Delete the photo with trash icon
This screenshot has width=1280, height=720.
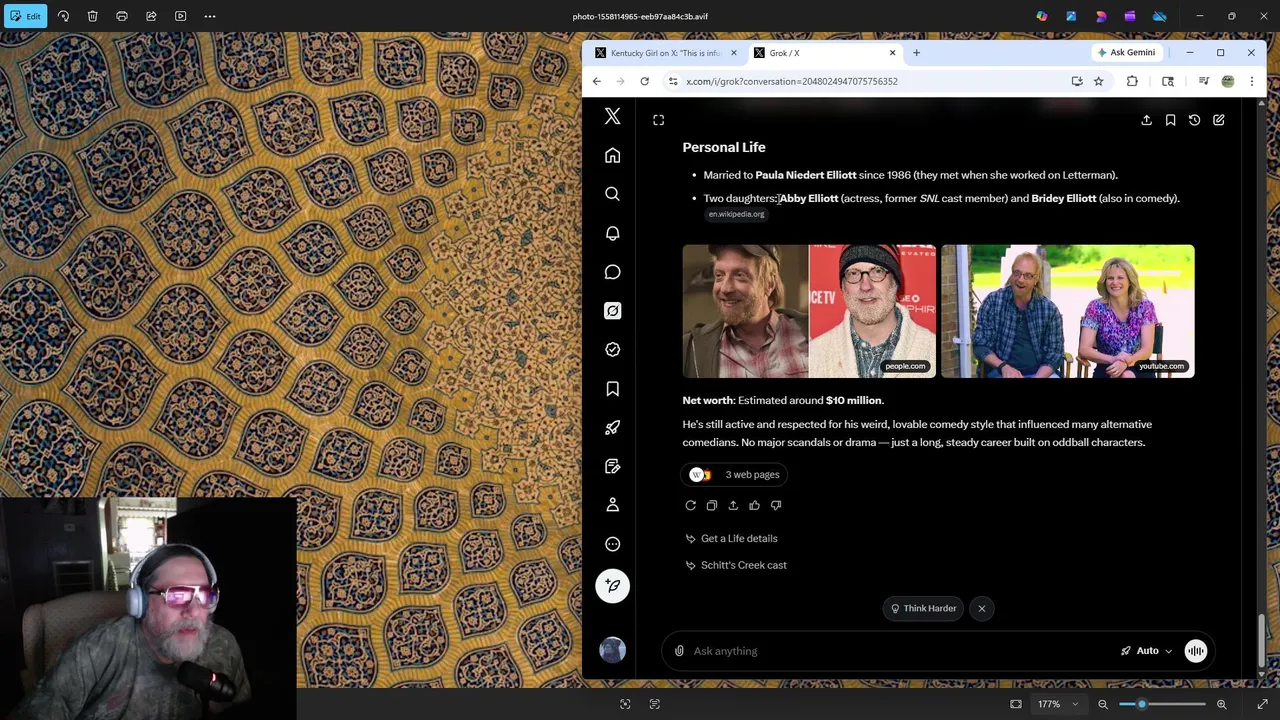(x=92, y=16)
